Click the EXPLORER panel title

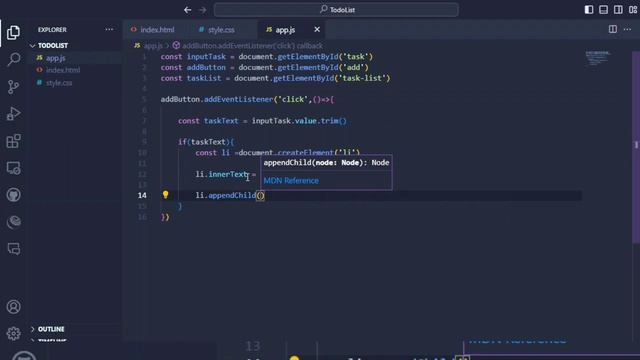[52, 30]
